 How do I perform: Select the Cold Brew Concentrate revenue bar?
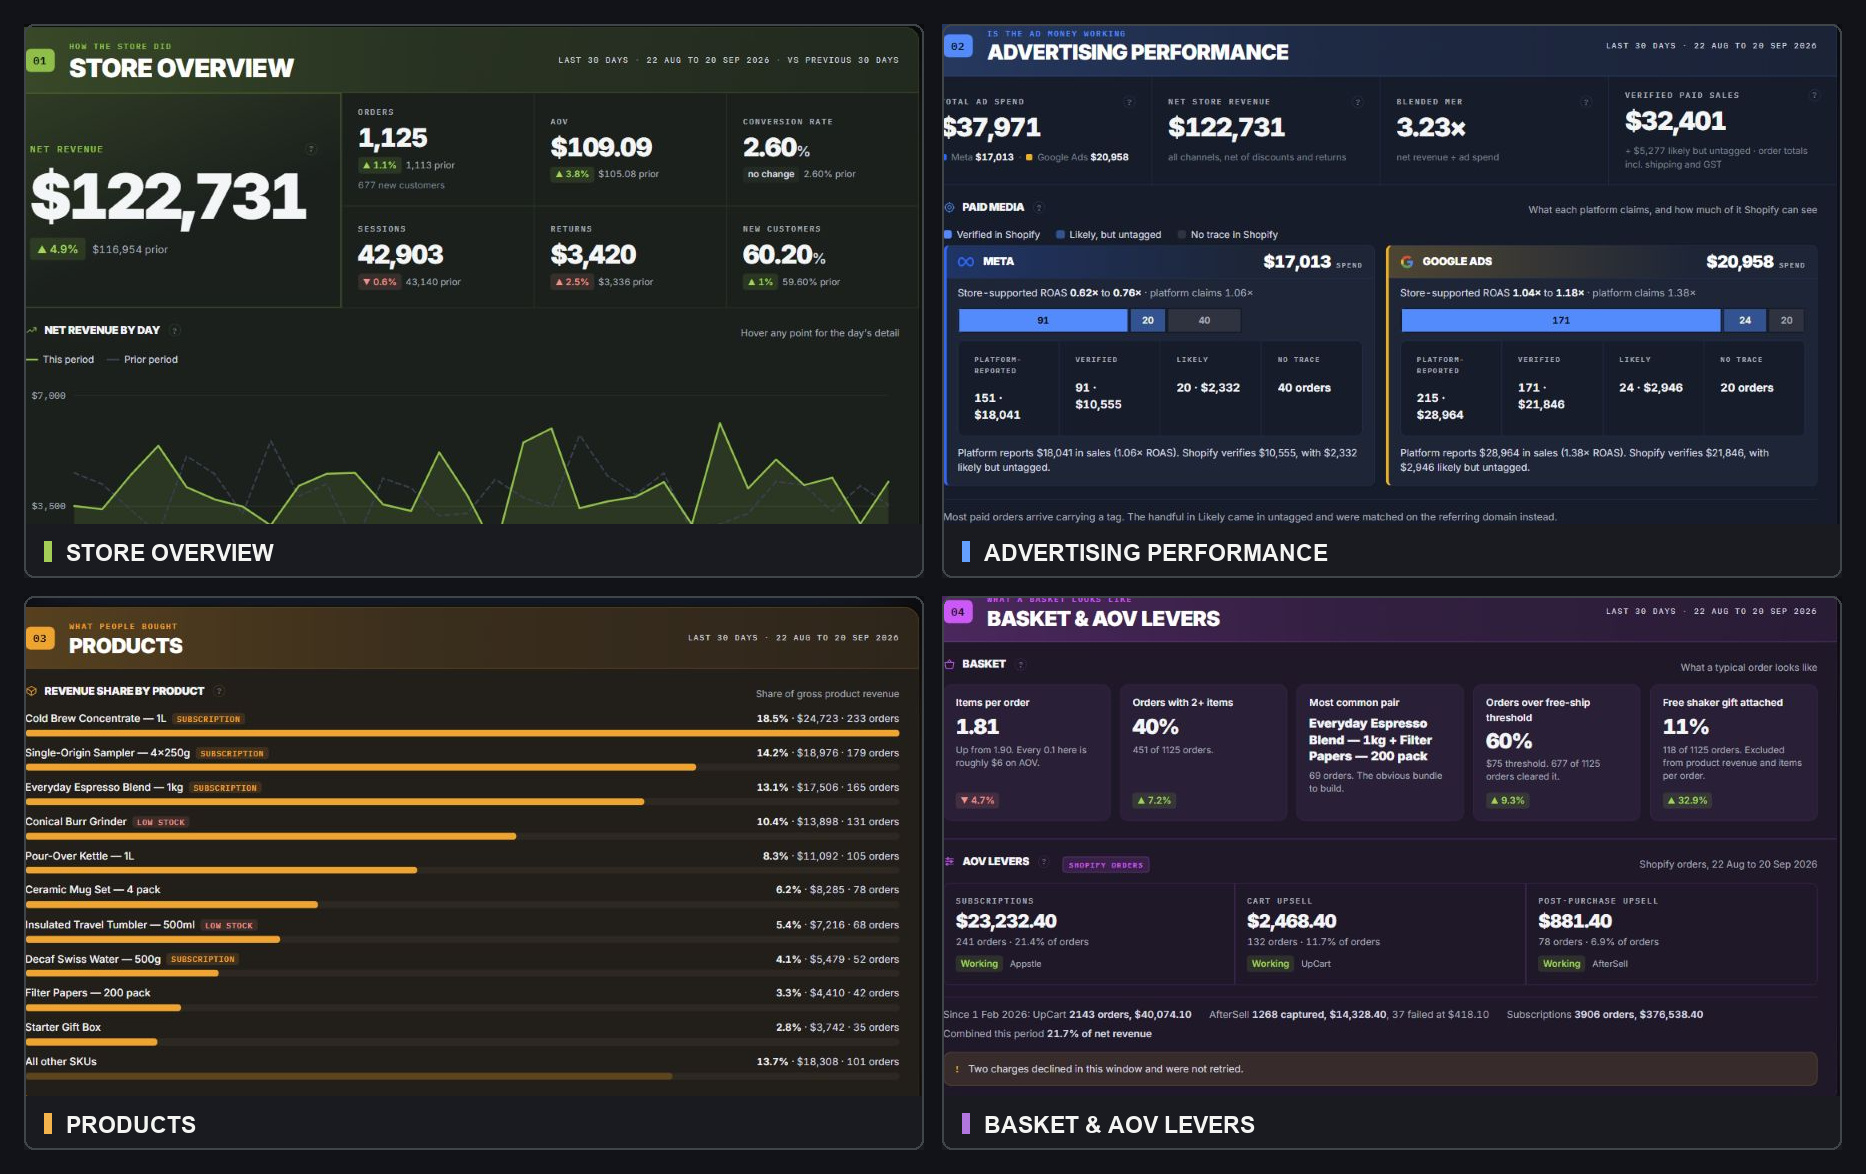click(x=462, y=733)
